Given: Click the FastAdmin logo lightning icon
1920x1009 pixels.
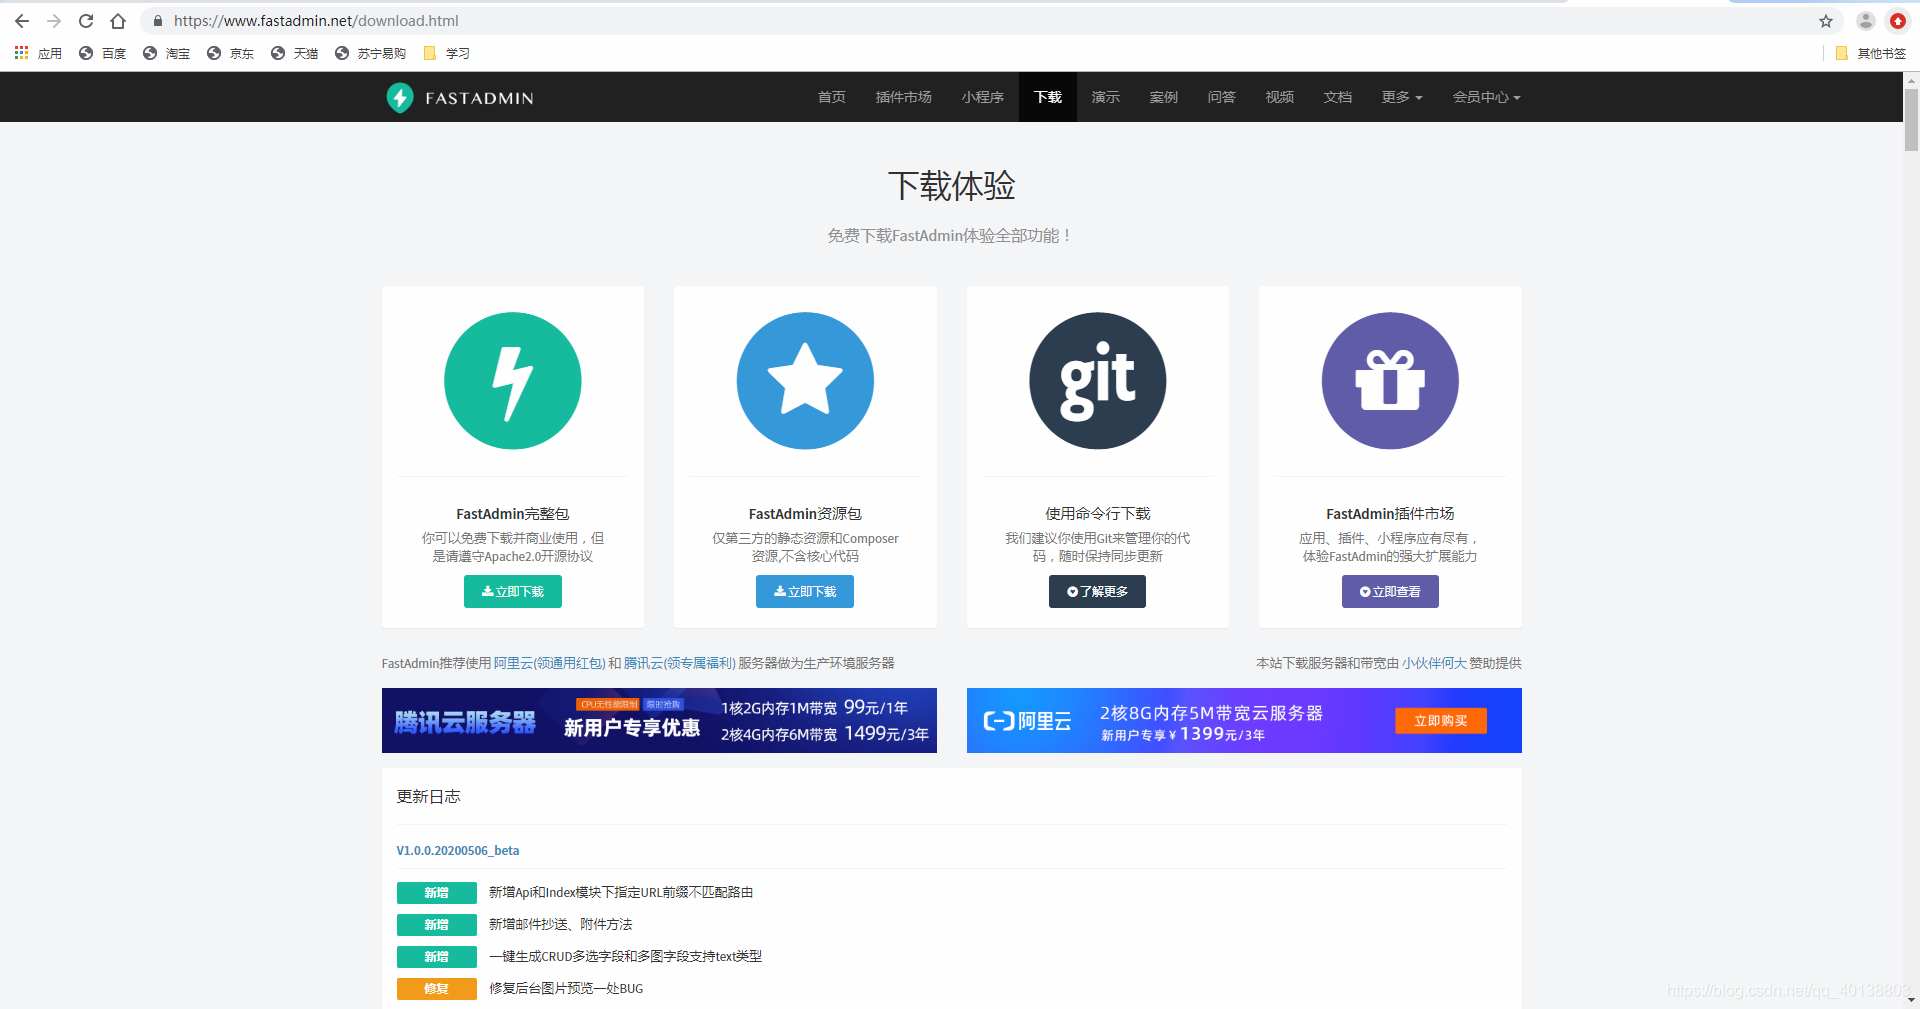Looking at the screenshot, I should 400,97.
